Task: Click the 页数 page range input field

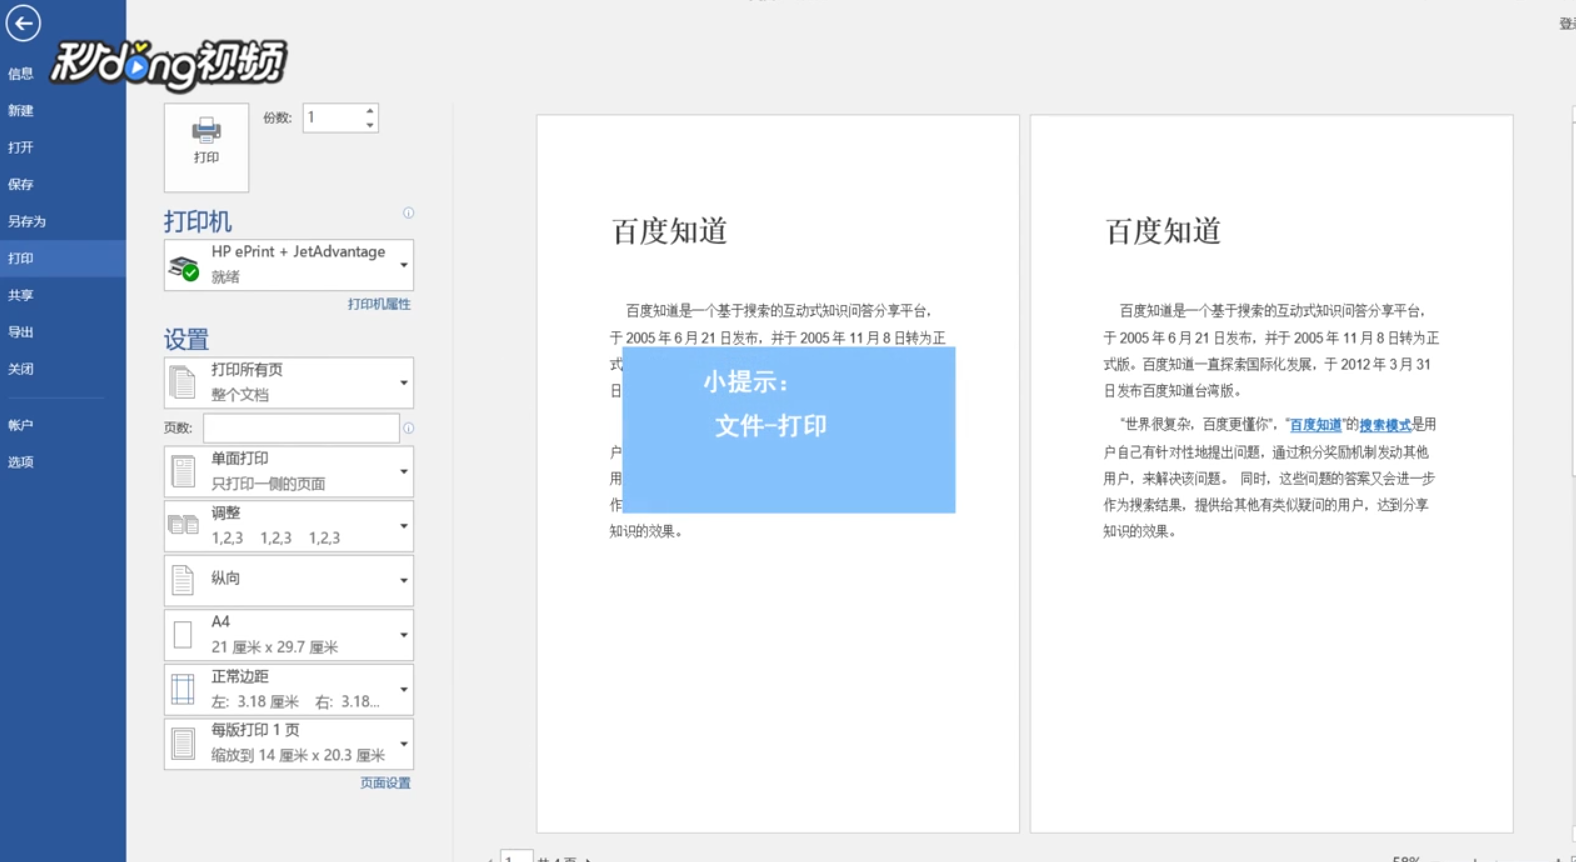Action: click(301, 428)
